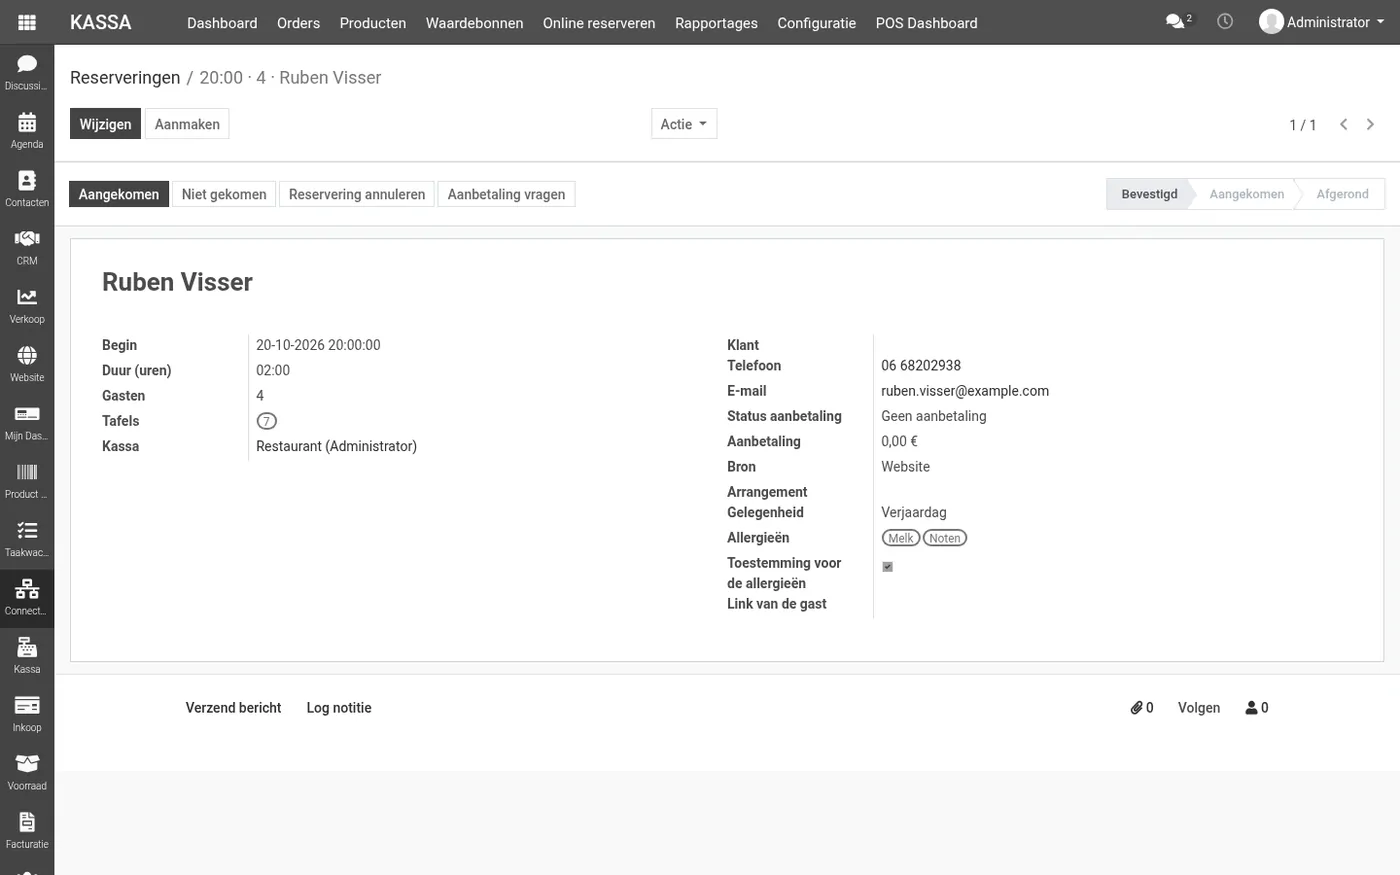Open the Waardebonnen menu

click(x=474, y=22)
